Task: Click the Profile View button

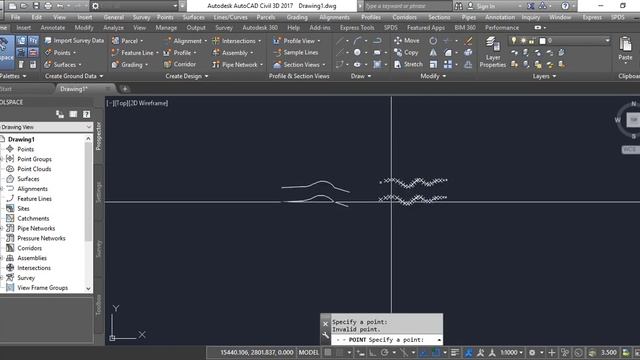Action: tap(296, 40)
